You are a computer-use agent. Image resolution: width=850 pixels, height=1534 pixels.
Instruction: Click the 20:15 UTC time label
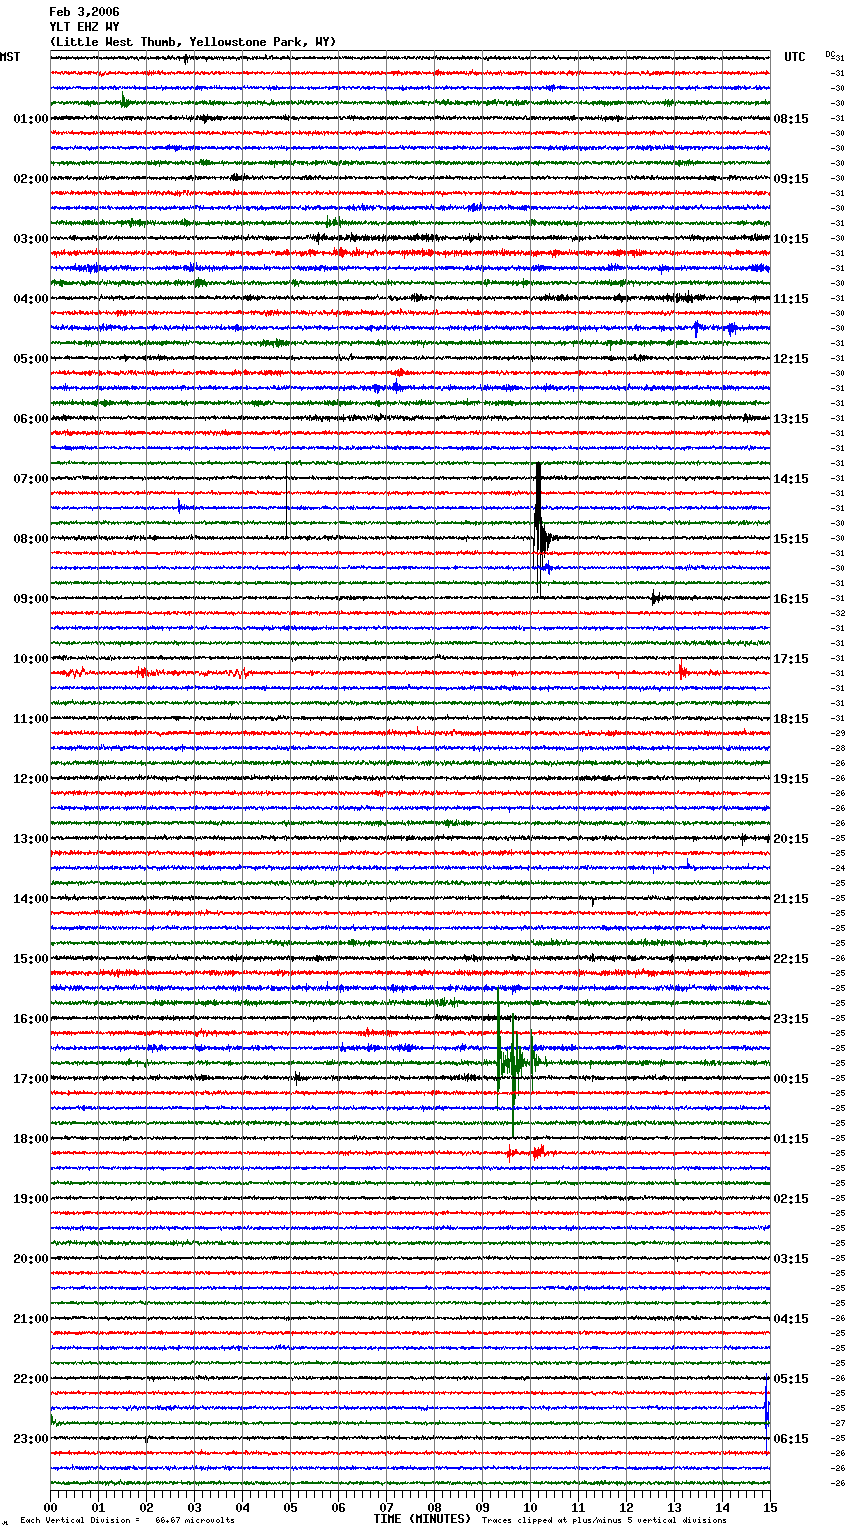tap(791, 839)
